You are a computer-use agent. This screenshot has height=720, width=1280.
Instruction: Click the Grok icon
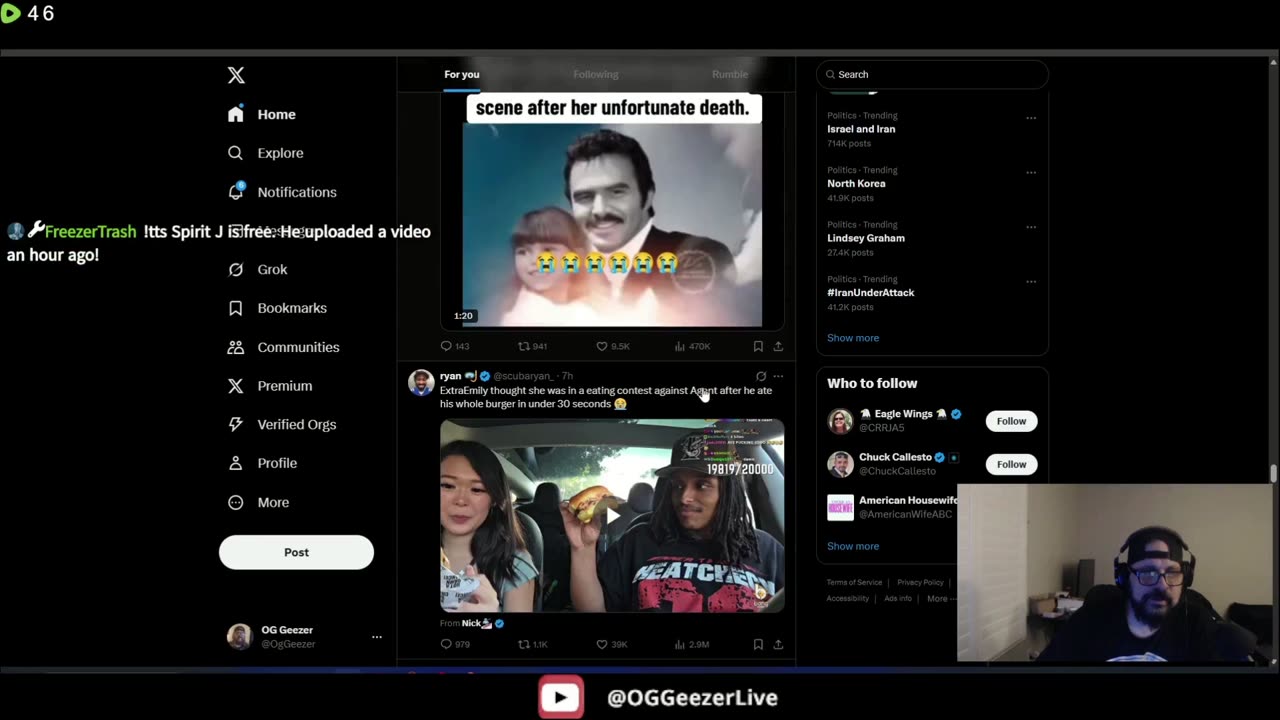click(x=236, y=269)
